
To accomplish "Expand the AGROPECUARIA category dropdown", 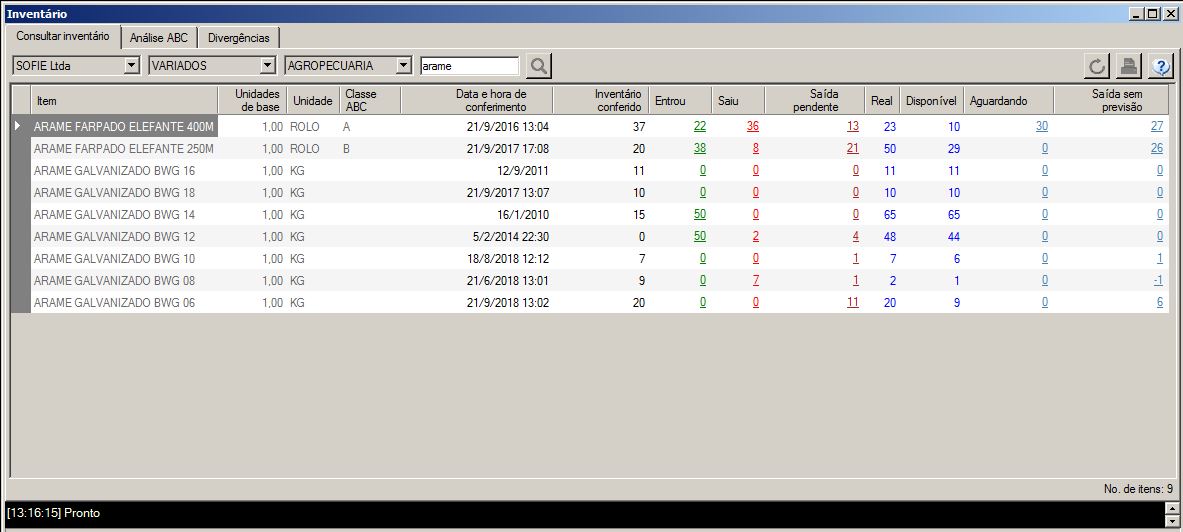I will (403, 66).
